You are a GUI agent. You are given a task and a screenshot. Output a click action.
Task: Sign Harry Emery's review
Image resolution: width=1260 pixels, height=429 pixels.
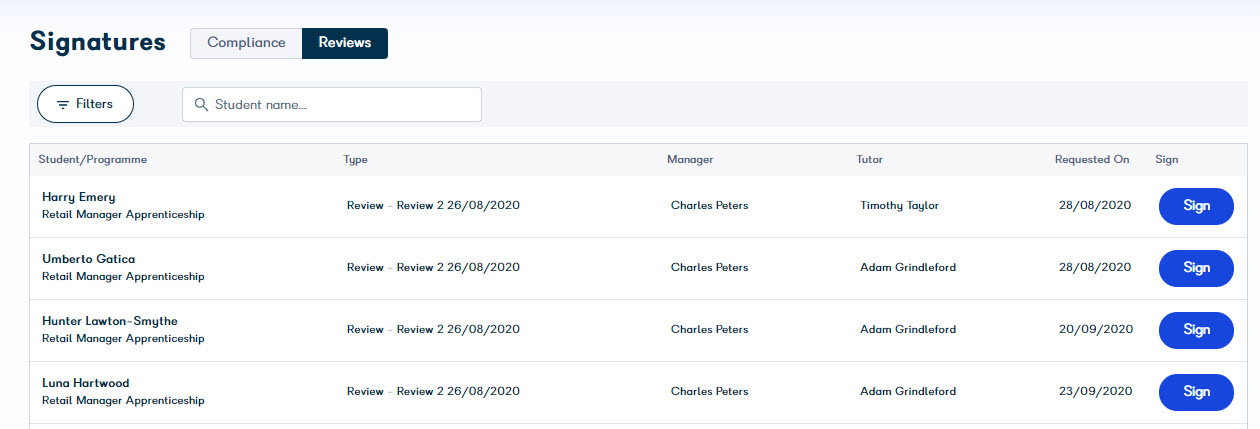pyautogui.click(x=1196, y=206)
